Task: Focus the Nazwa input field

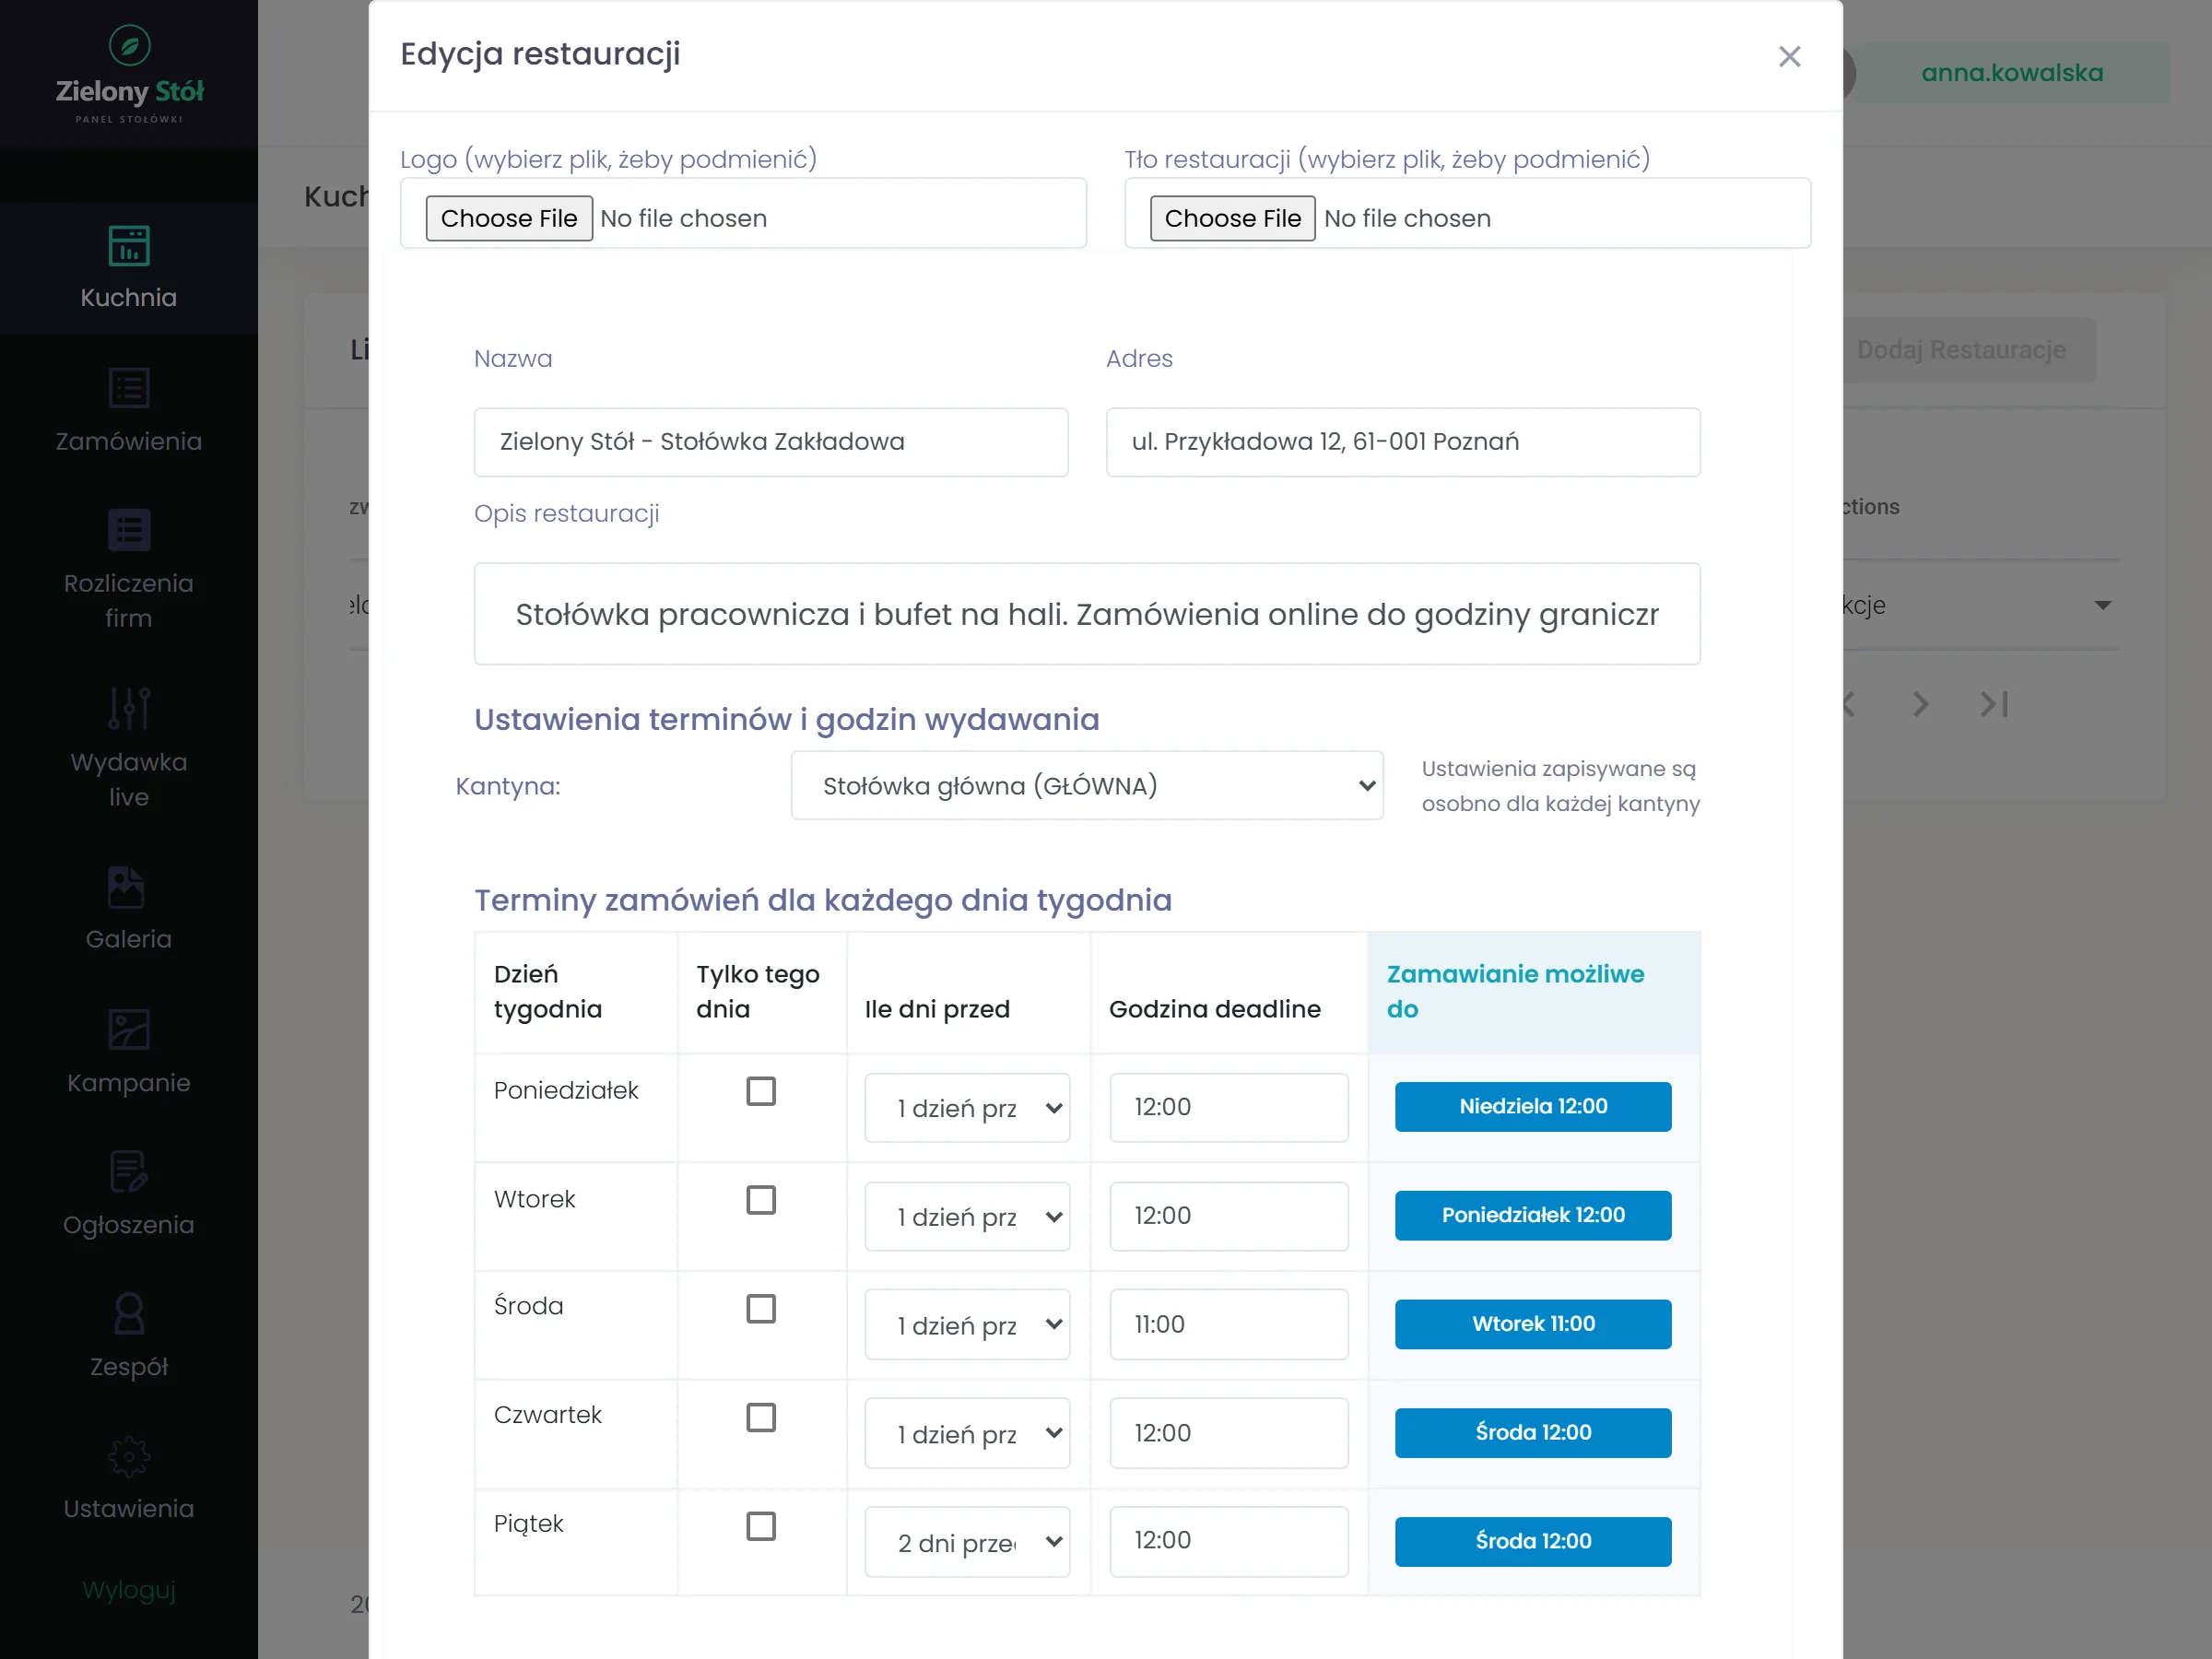Action: [771, 442]
